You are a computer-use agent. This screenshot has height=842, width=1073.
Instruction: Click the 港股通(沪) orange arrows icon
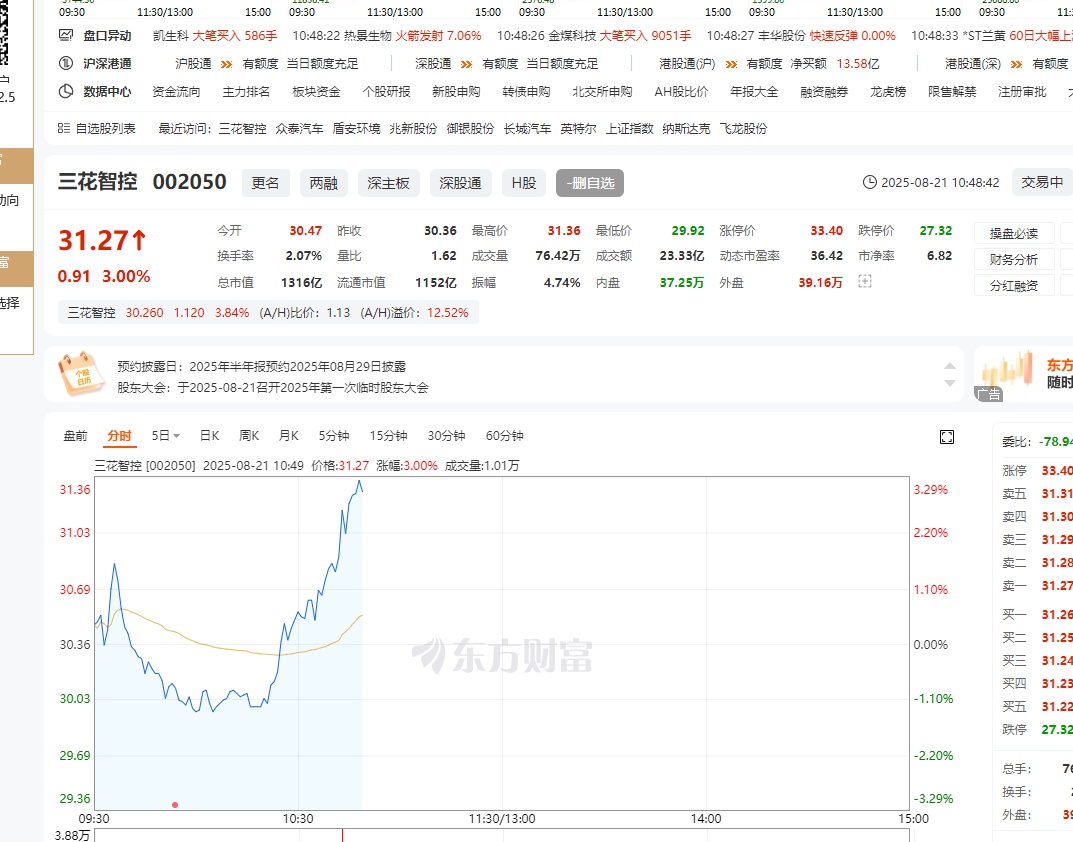[x=732, y=64]
